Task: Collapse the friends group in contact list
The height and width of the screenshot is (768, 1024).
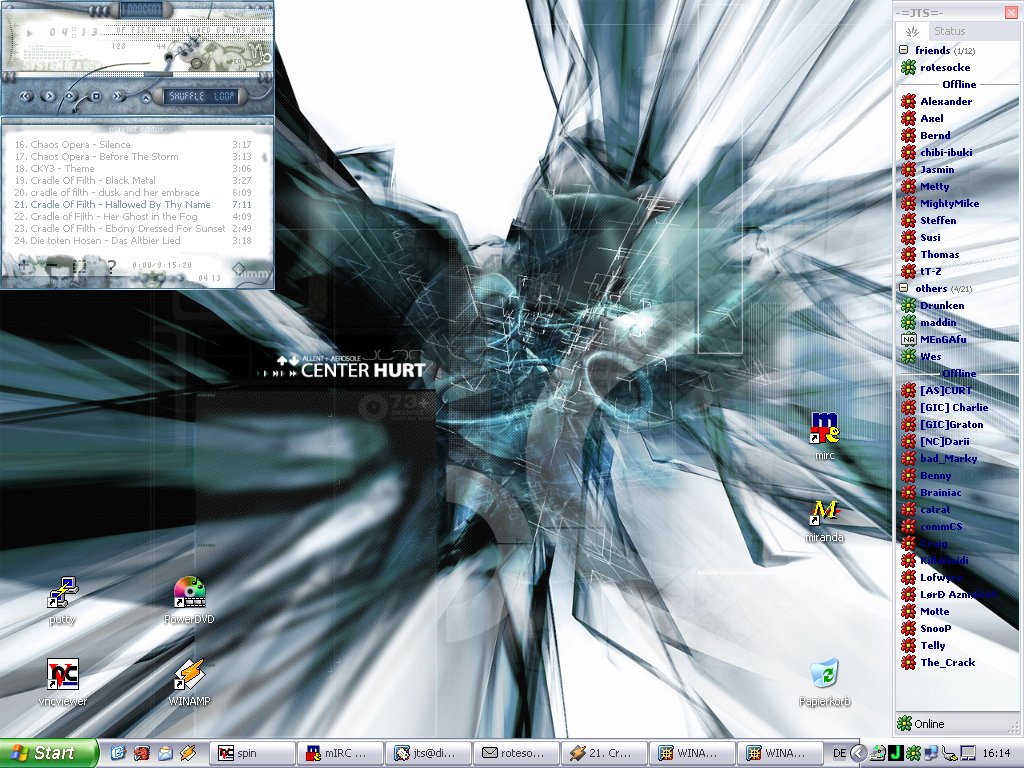Action: [903, 50]
